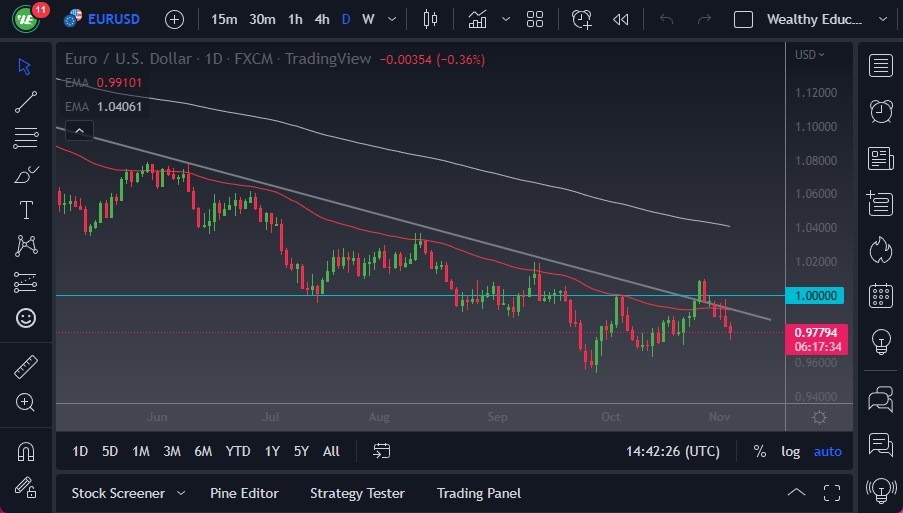Open the text annotation tool
Screen dimensions: 903x513
click(26, 210)
